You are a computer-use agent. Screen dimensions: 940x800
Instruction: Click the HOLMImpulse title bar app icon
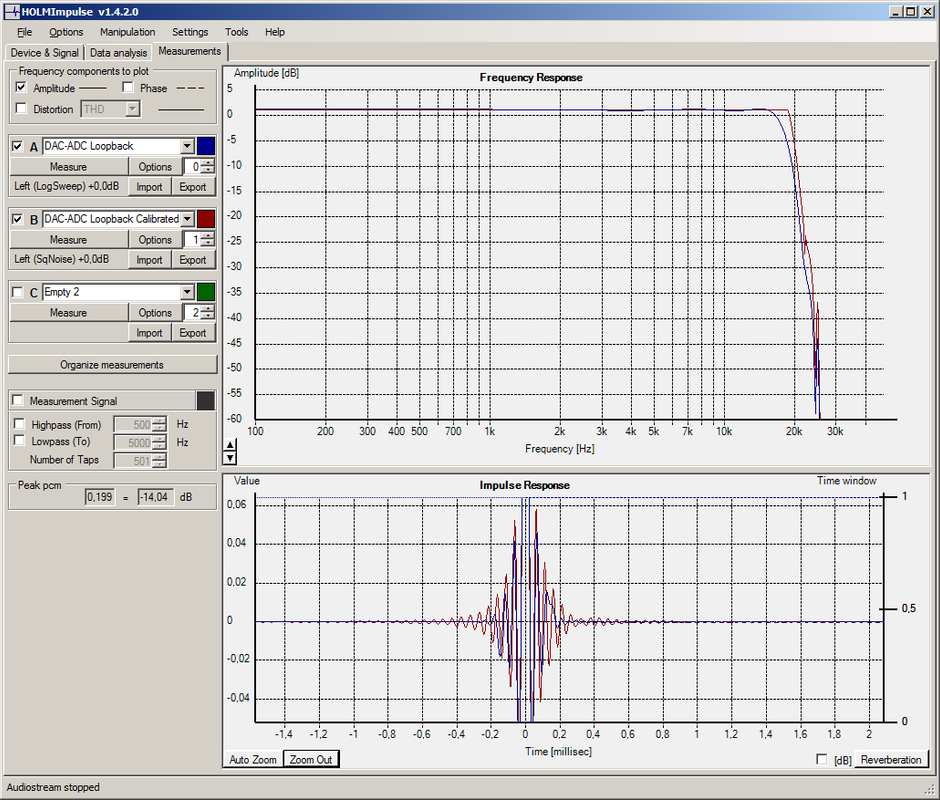point(11,11)
